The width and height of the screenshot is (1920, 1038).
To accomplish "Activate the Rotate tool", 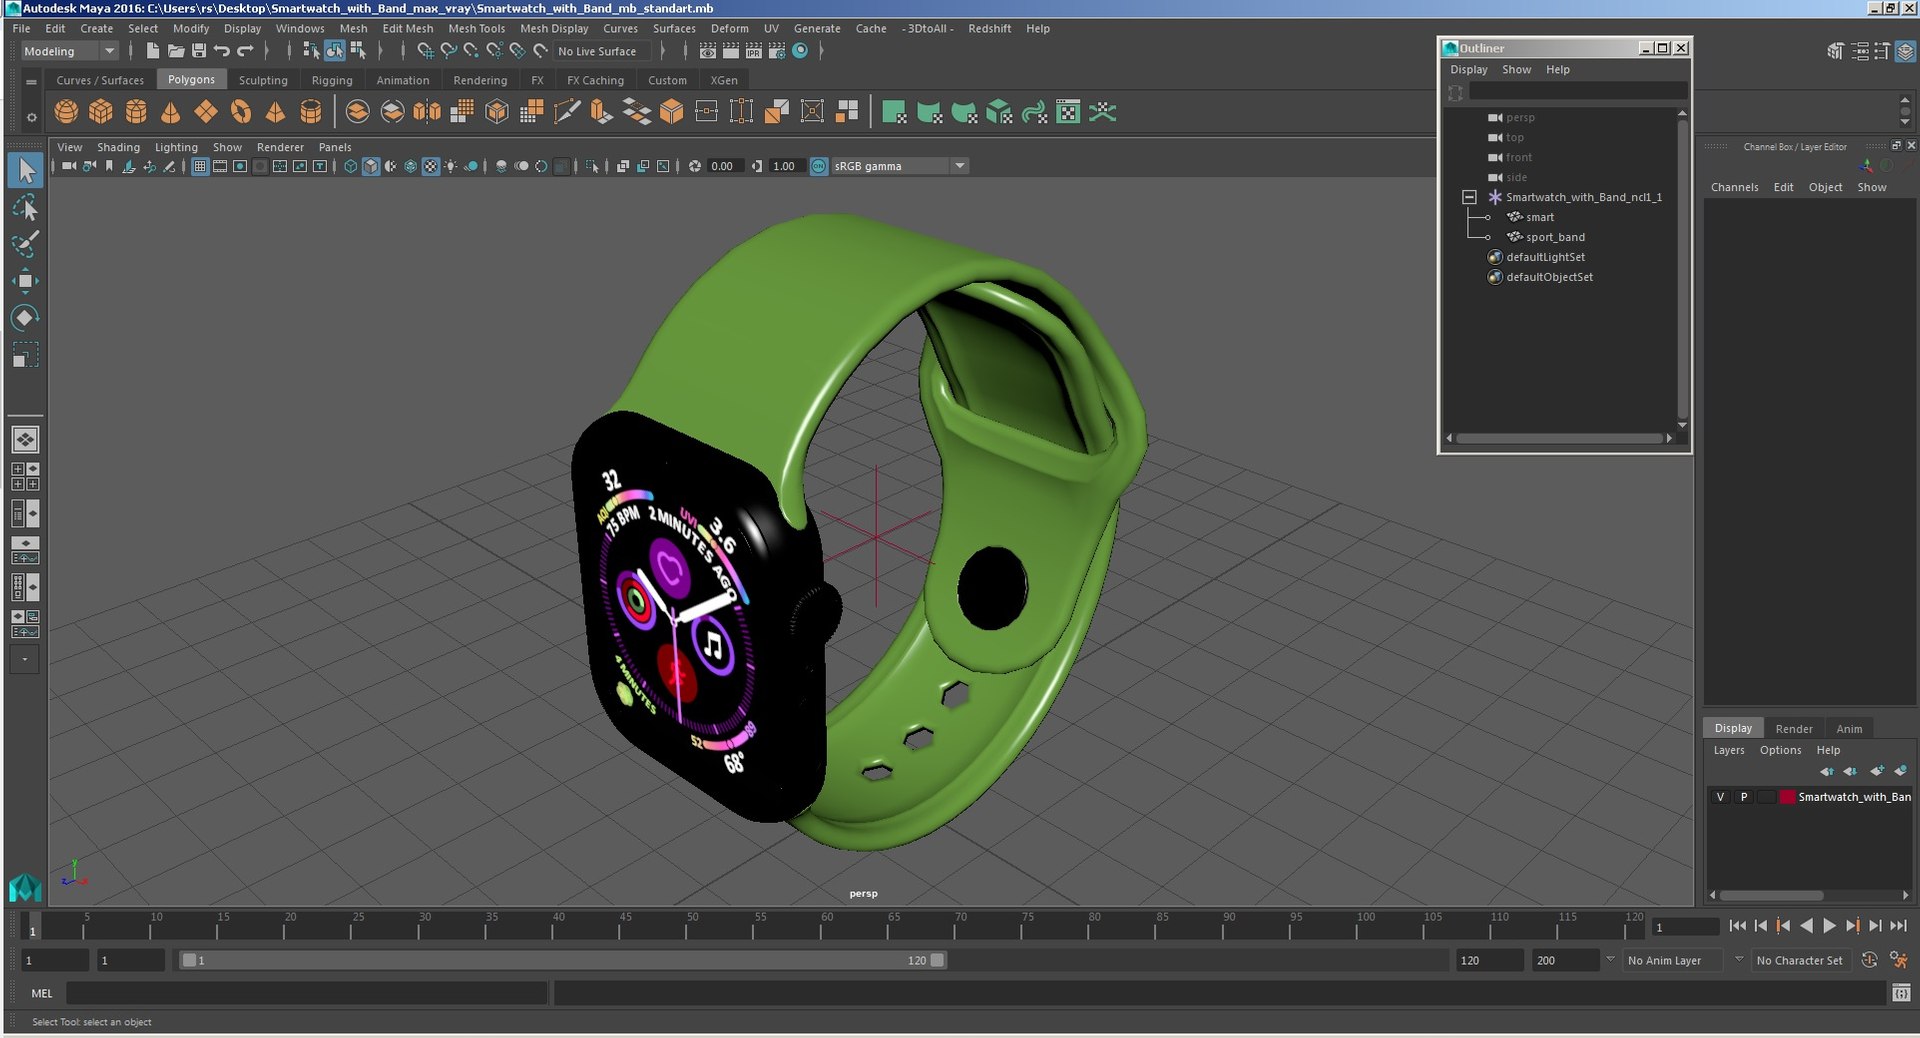I will click(x=25, y=318).
